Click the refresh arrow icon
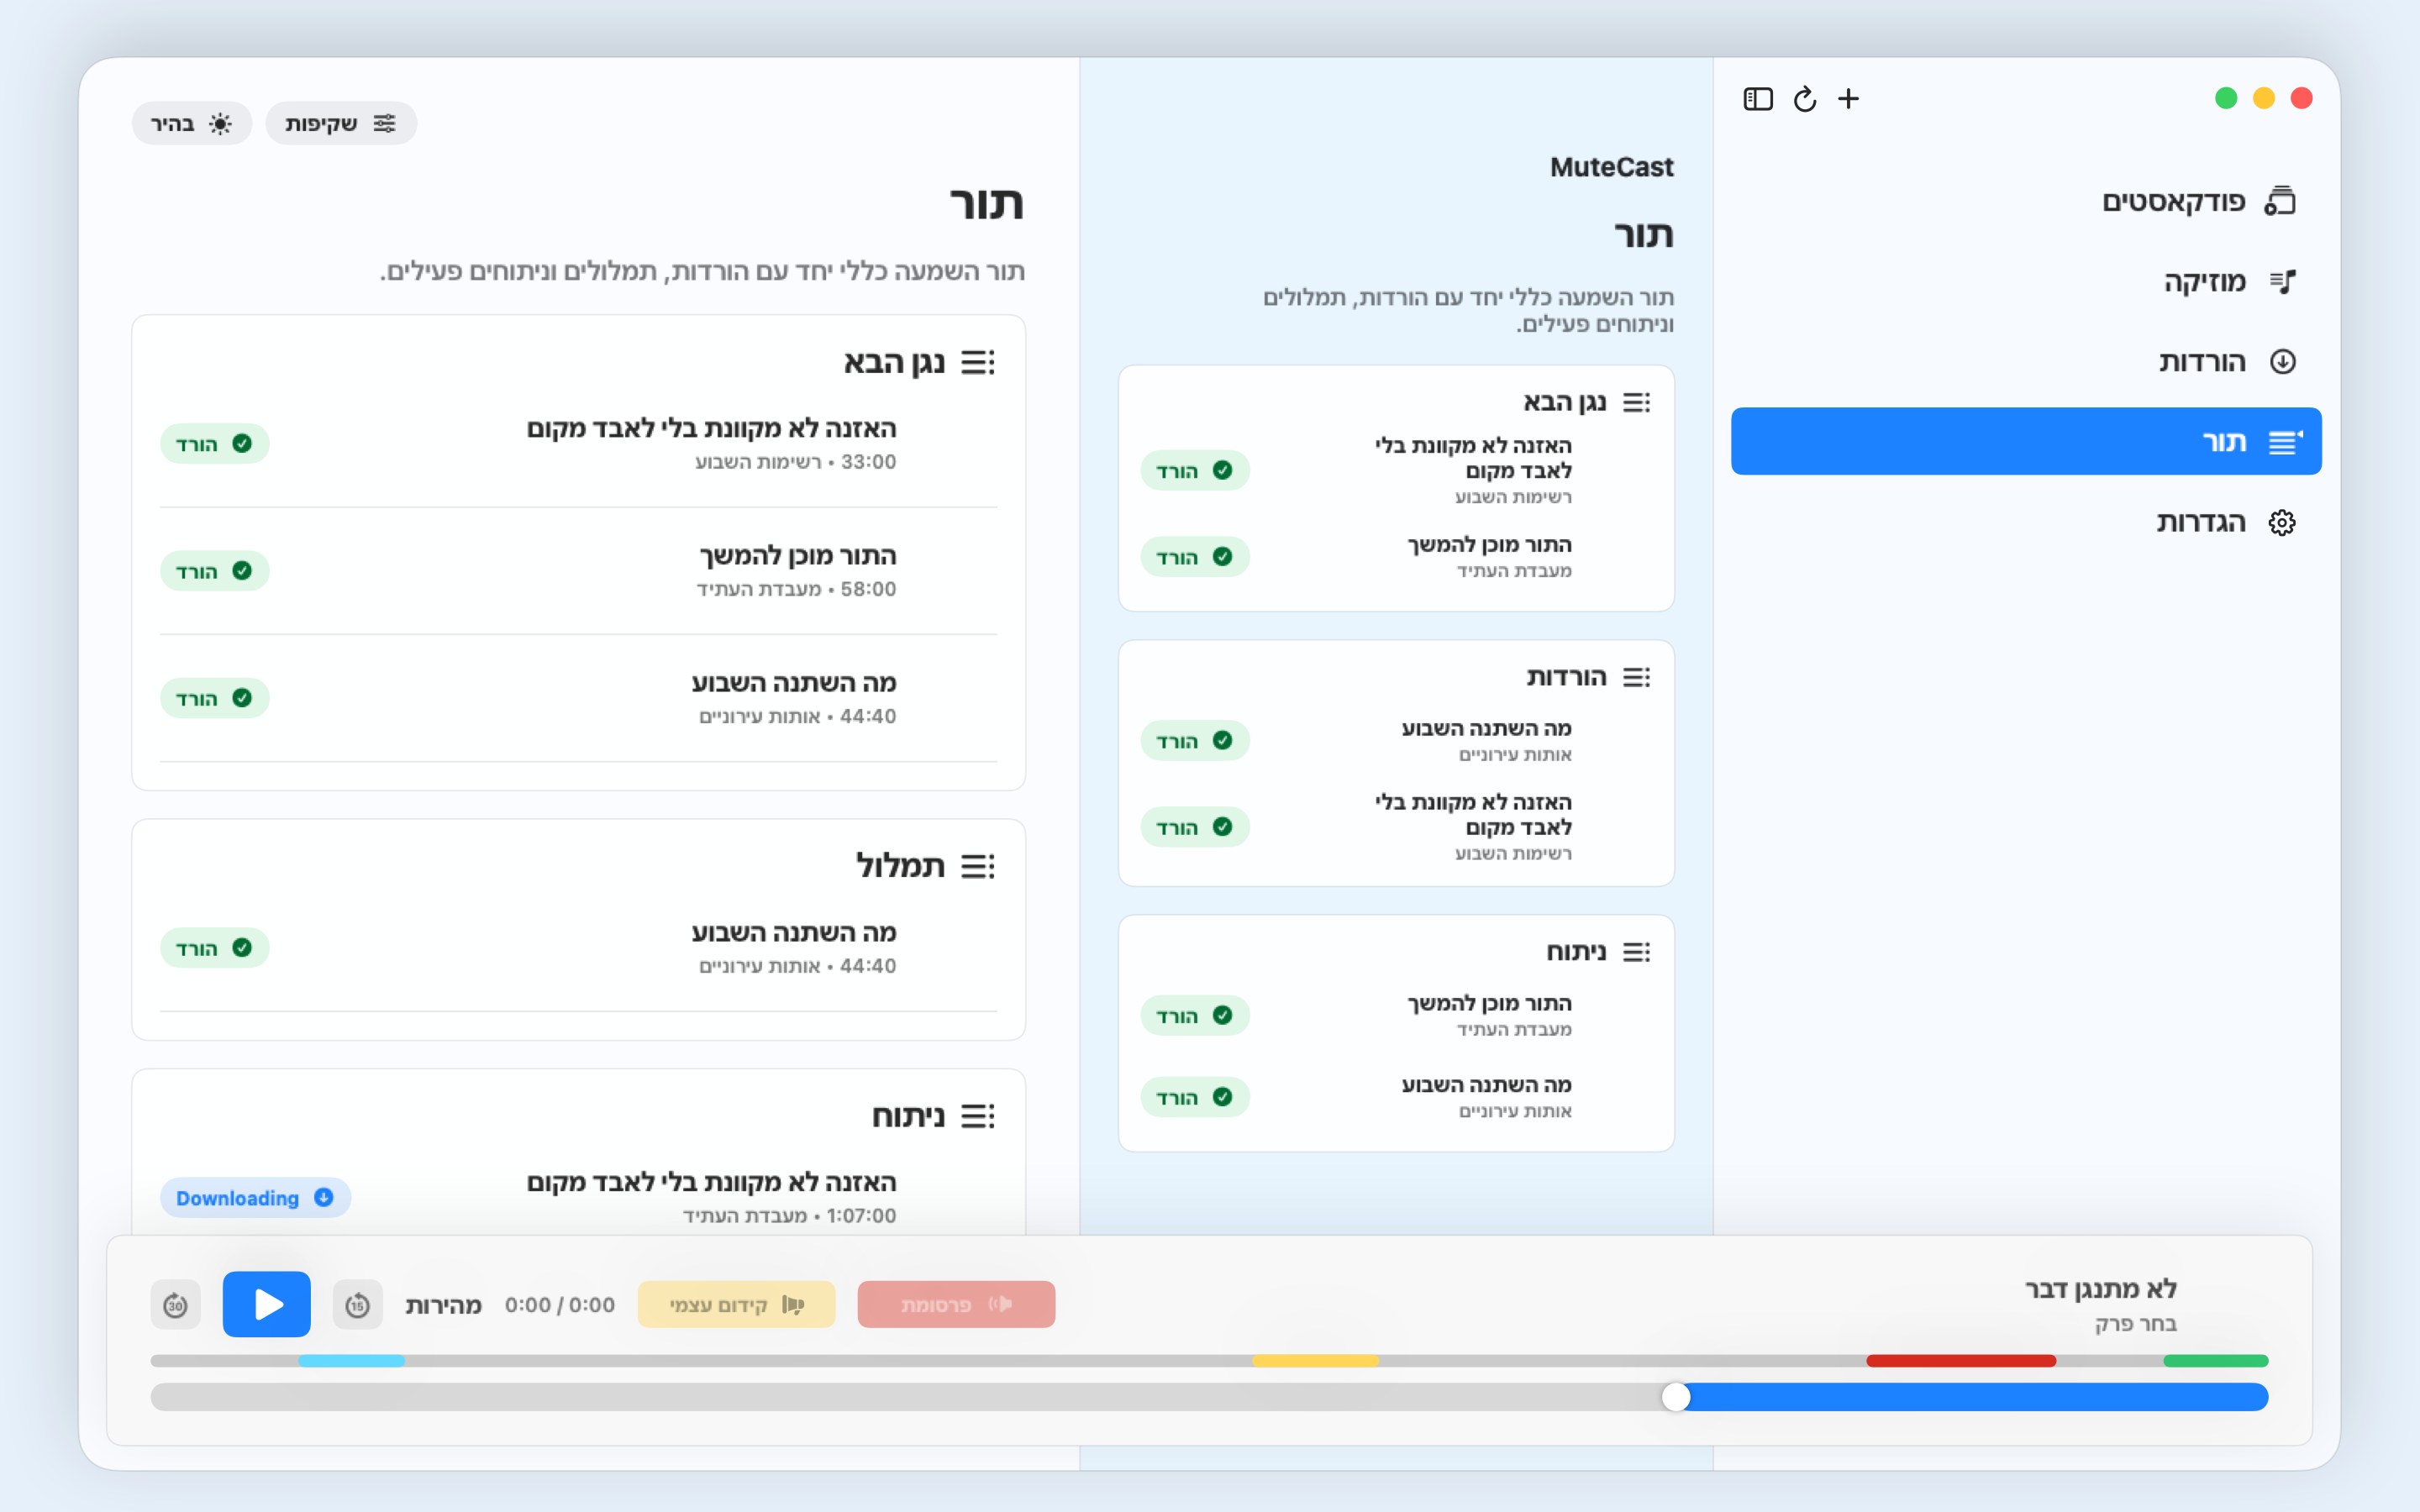The image size is (2420, 1512). [1804, 99]
